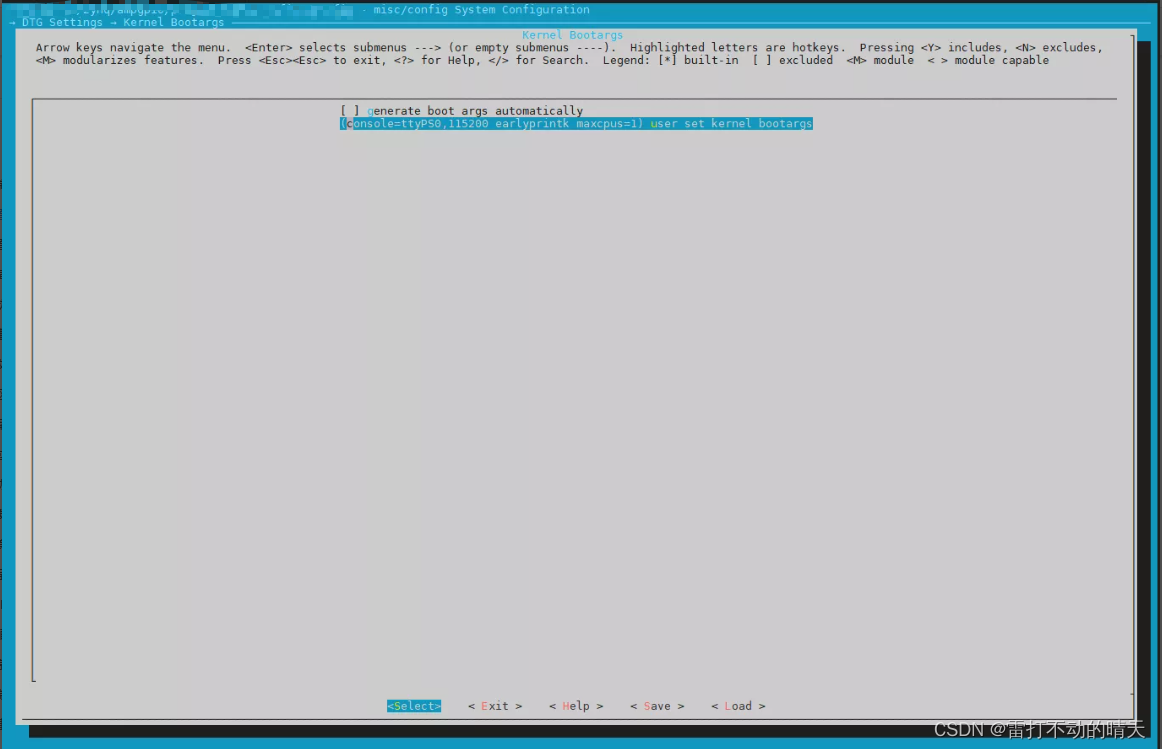This screenshot has width=1162, height=749.
Task: Open the Help button
Action: point(576,706)
